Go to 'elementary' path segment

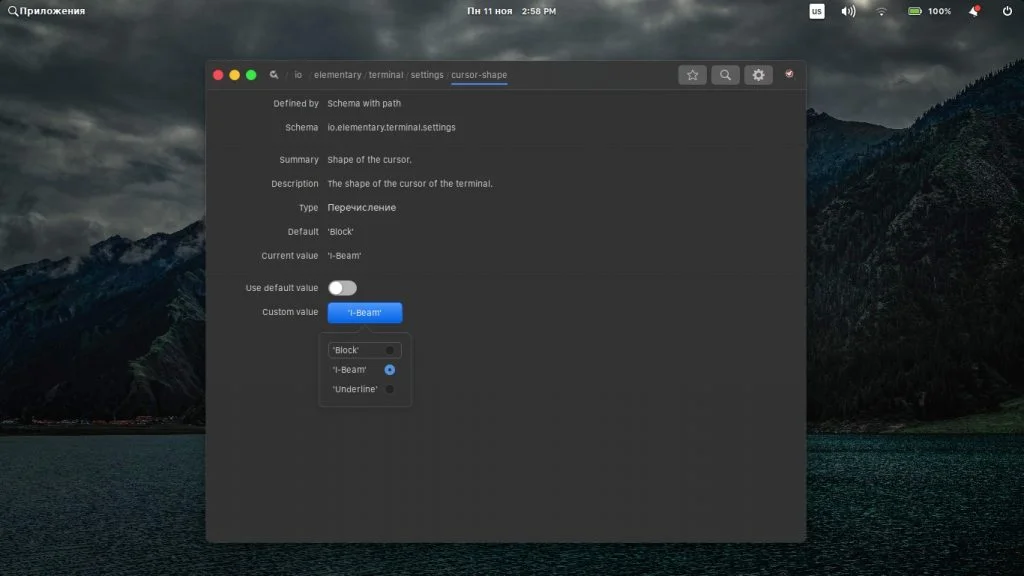pos(338,75)
